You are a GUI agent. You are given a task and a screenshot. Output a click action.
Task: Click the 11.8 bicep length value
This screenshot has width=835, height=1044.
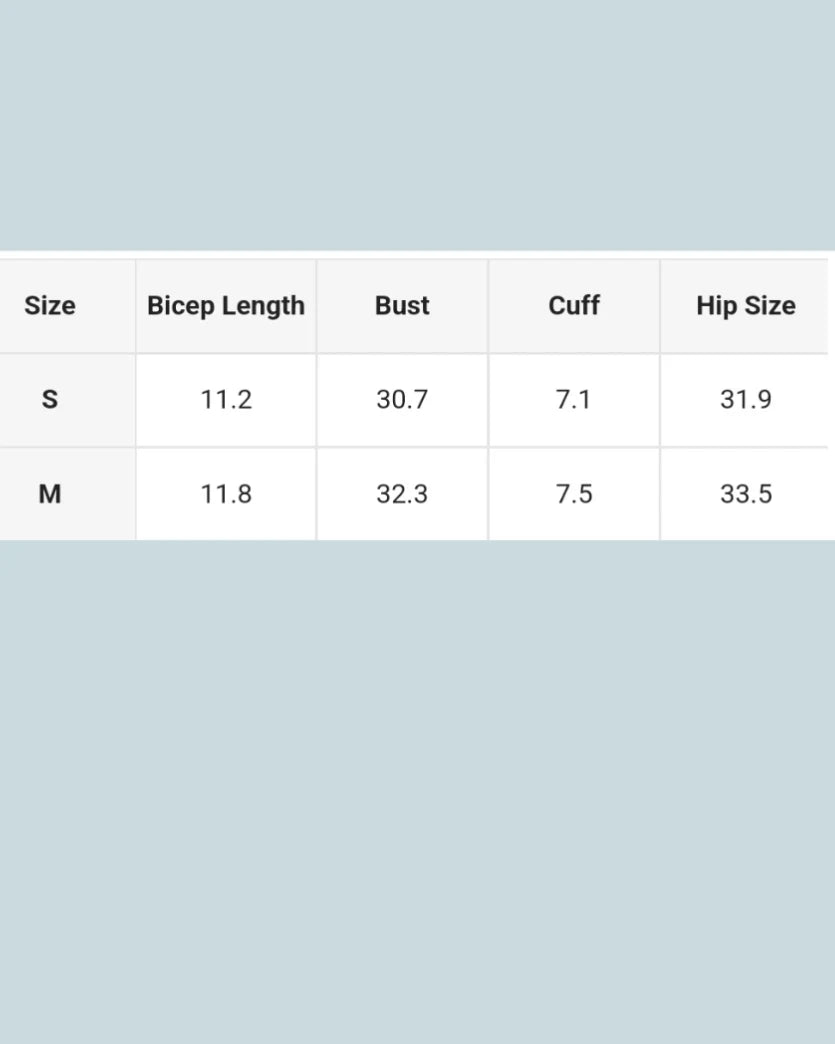226,494
